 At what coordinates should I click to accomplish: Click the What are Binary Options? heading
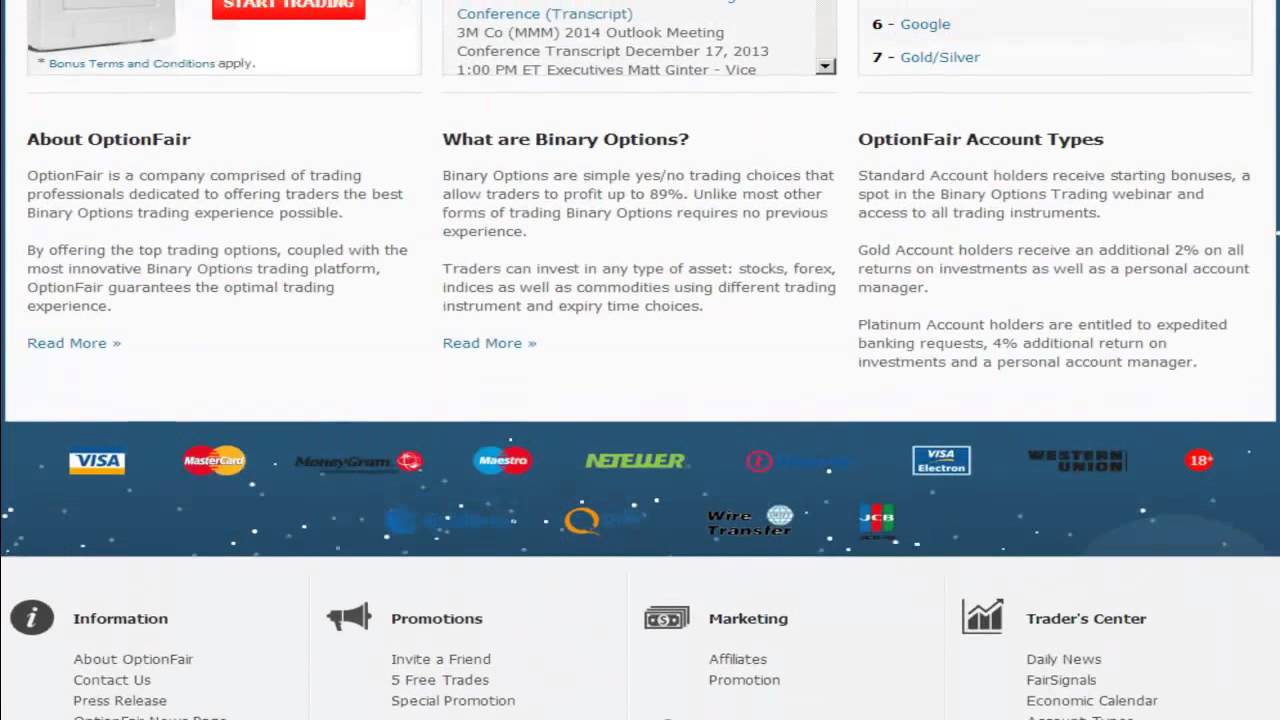pyautogui.click(x=566, y=139)
